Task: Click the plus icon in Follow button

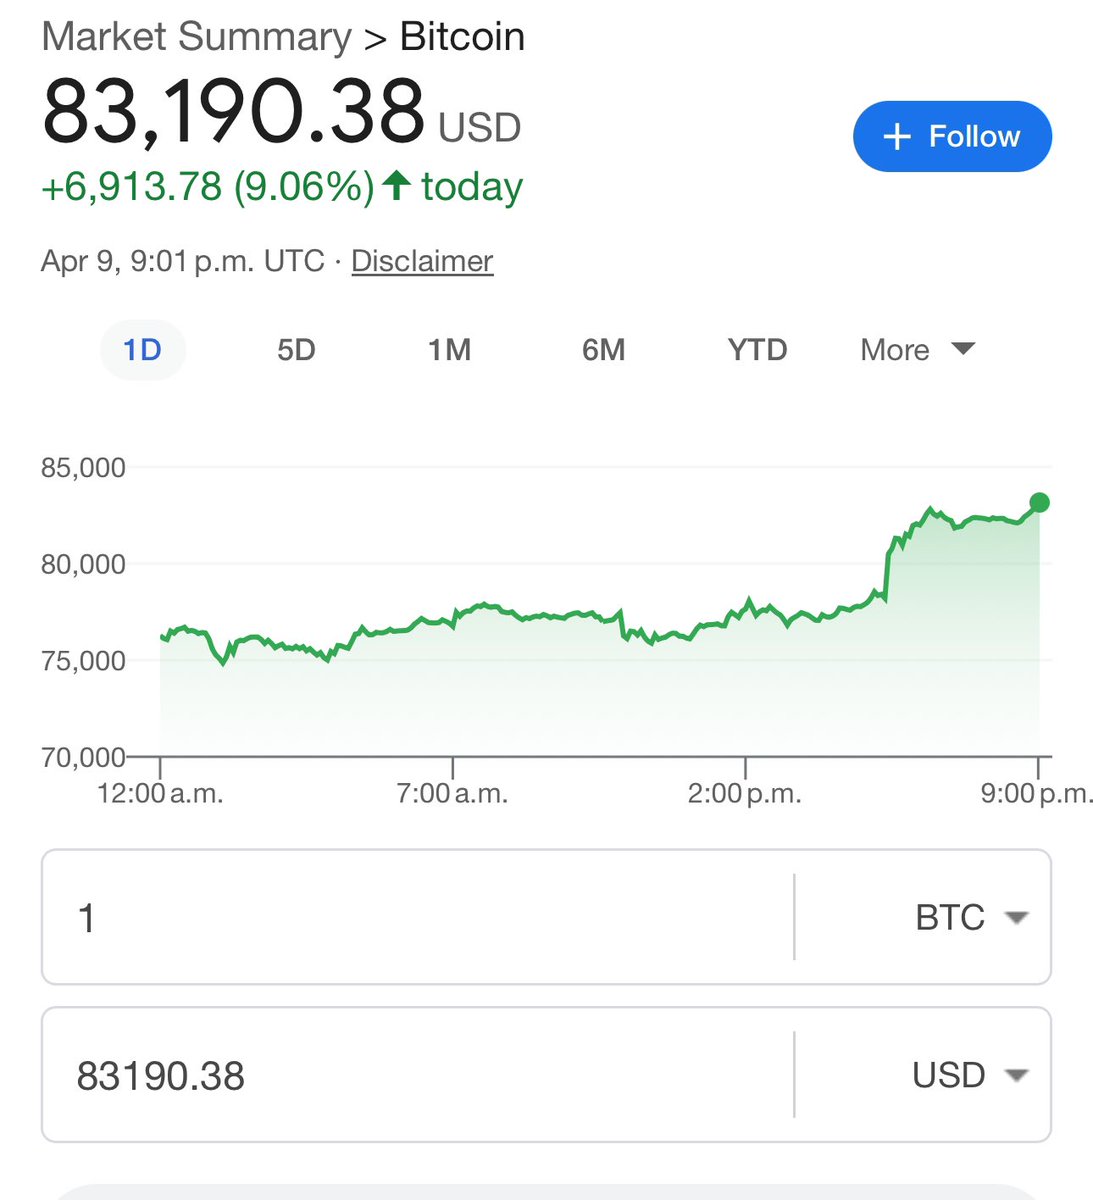Action: [897, 137]
